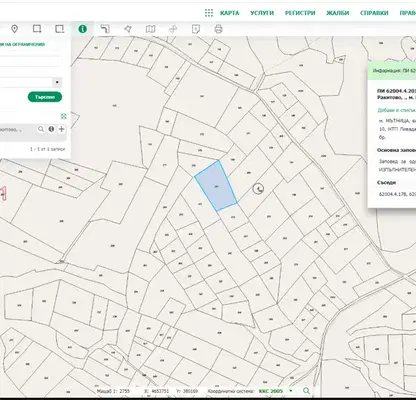This screenshot has height=400, width=416.
Task: Open the РЕГИСТРИ menu
Action: 300,13
